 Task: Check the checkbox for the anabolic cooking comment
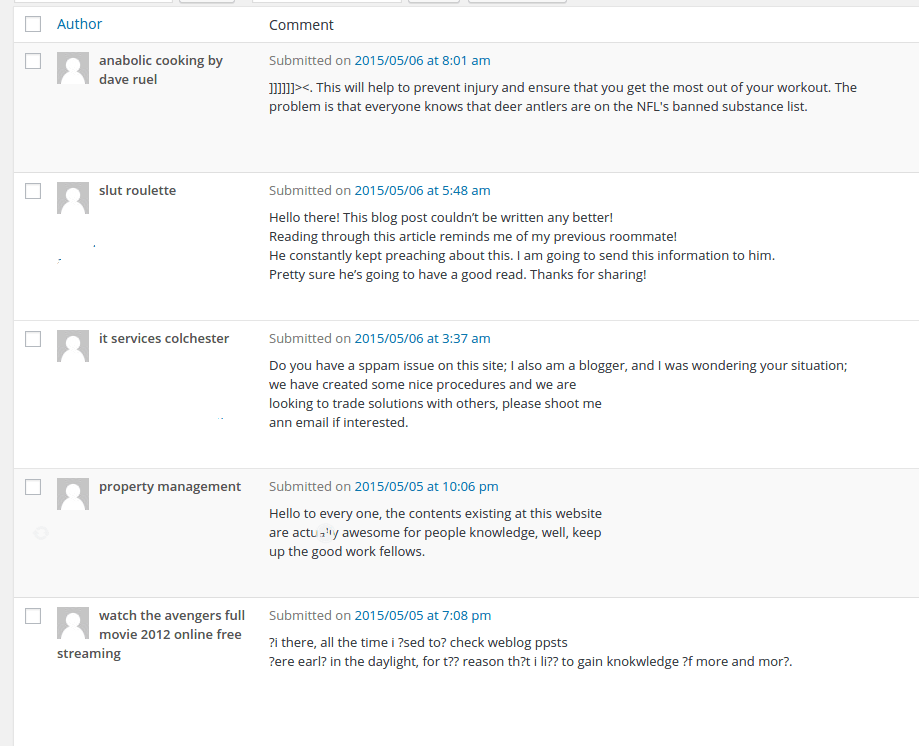pos(33,60)
